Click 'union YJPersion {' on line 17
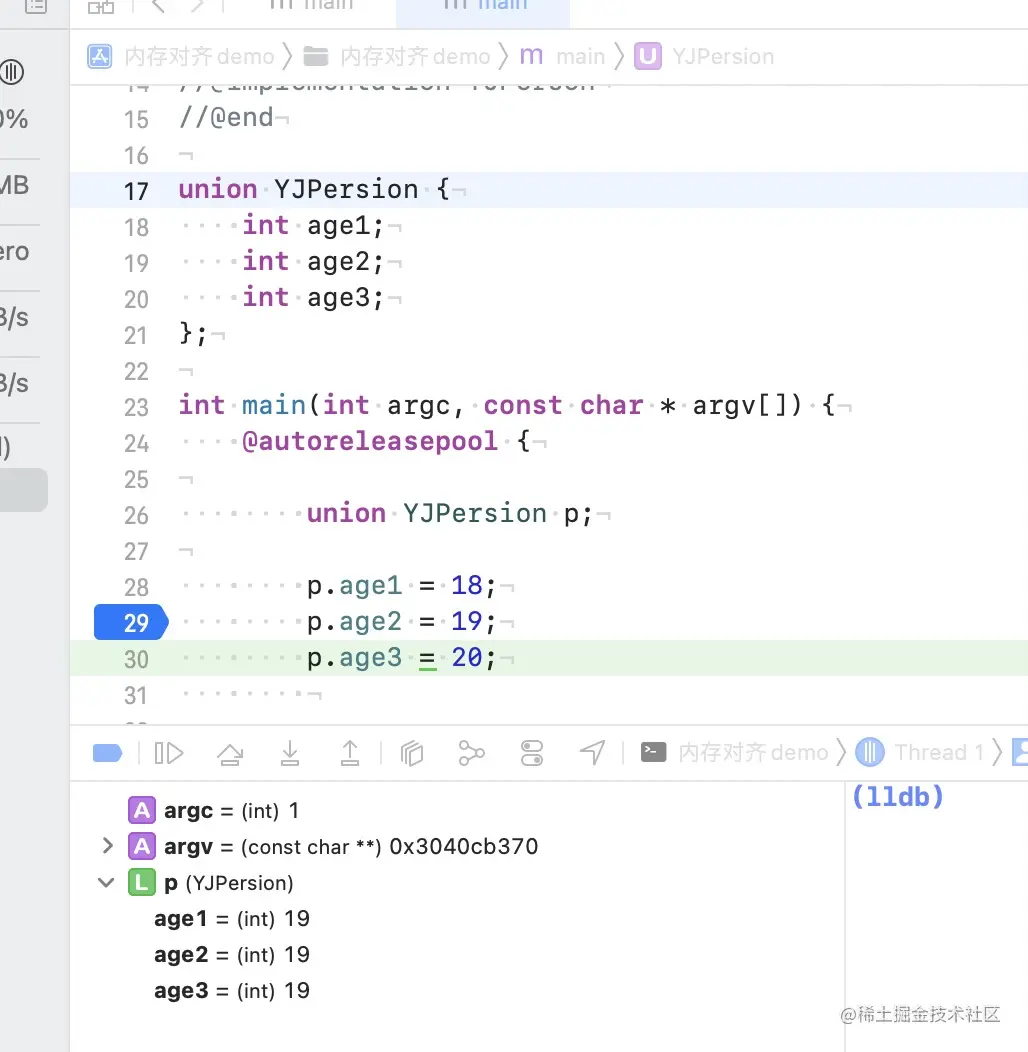 click(314, 189)
